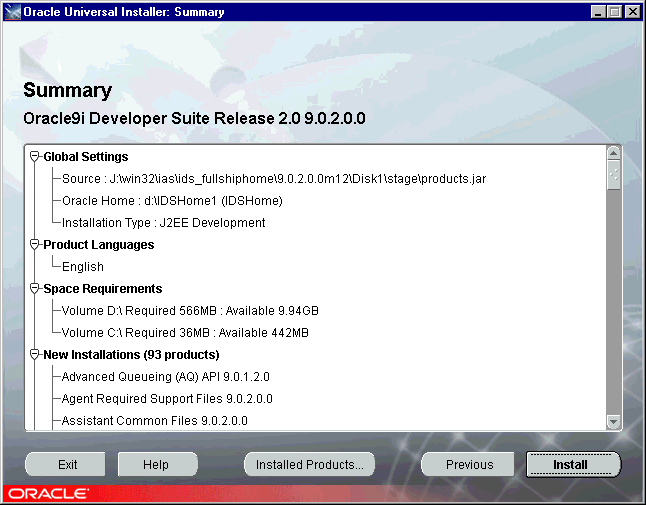Click the Exit button
The width and height of the screenshot is (646, 505).
point(66,464)
